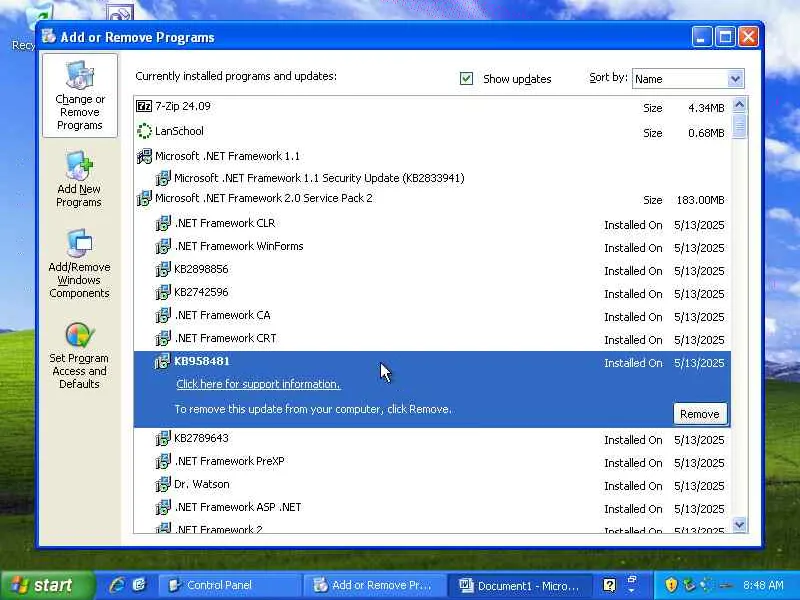Select Microsoft .NET Framework 1.1 entry
Screen dimensions: 800x600
pos(432,156)
